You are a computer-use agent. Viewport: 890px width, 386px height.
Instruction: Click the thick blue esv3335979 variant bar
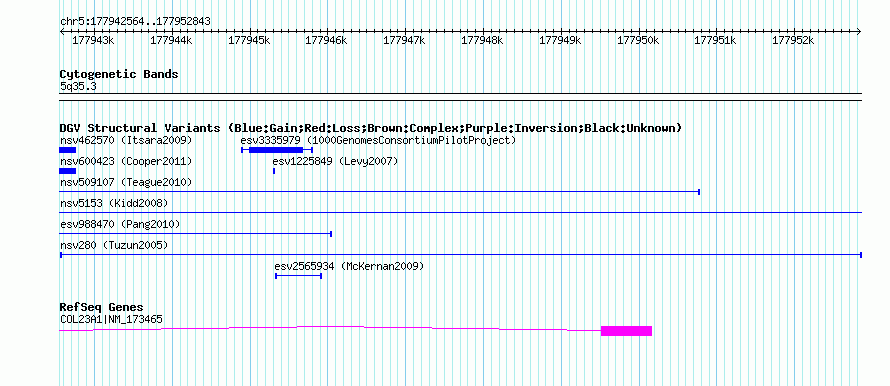pyautogui.click(x=276, y=150)
